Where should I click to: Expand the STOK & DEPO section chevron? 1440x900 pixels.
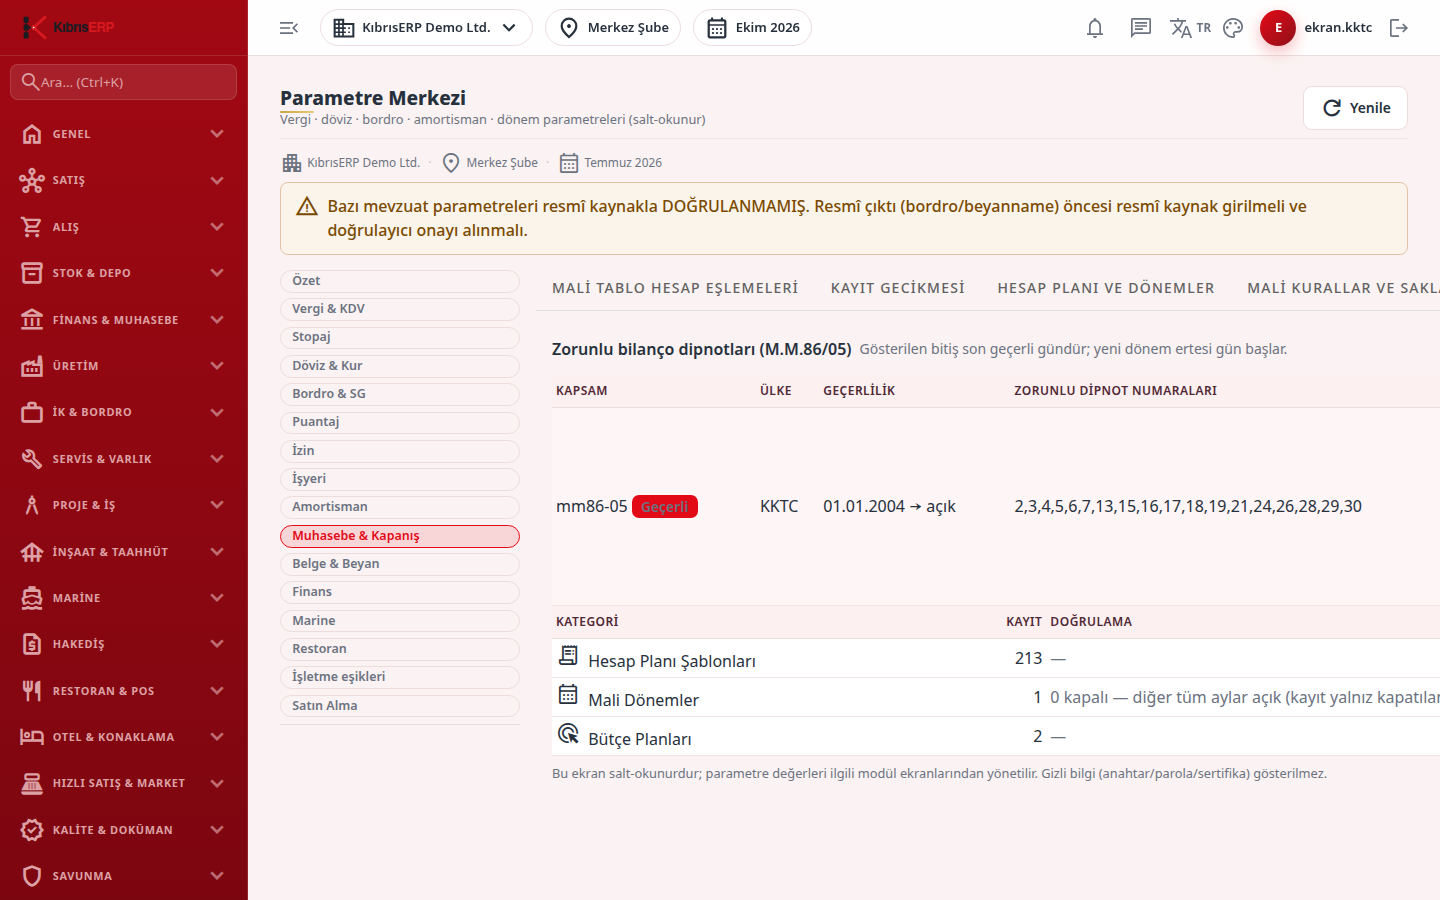click(217, 273)
